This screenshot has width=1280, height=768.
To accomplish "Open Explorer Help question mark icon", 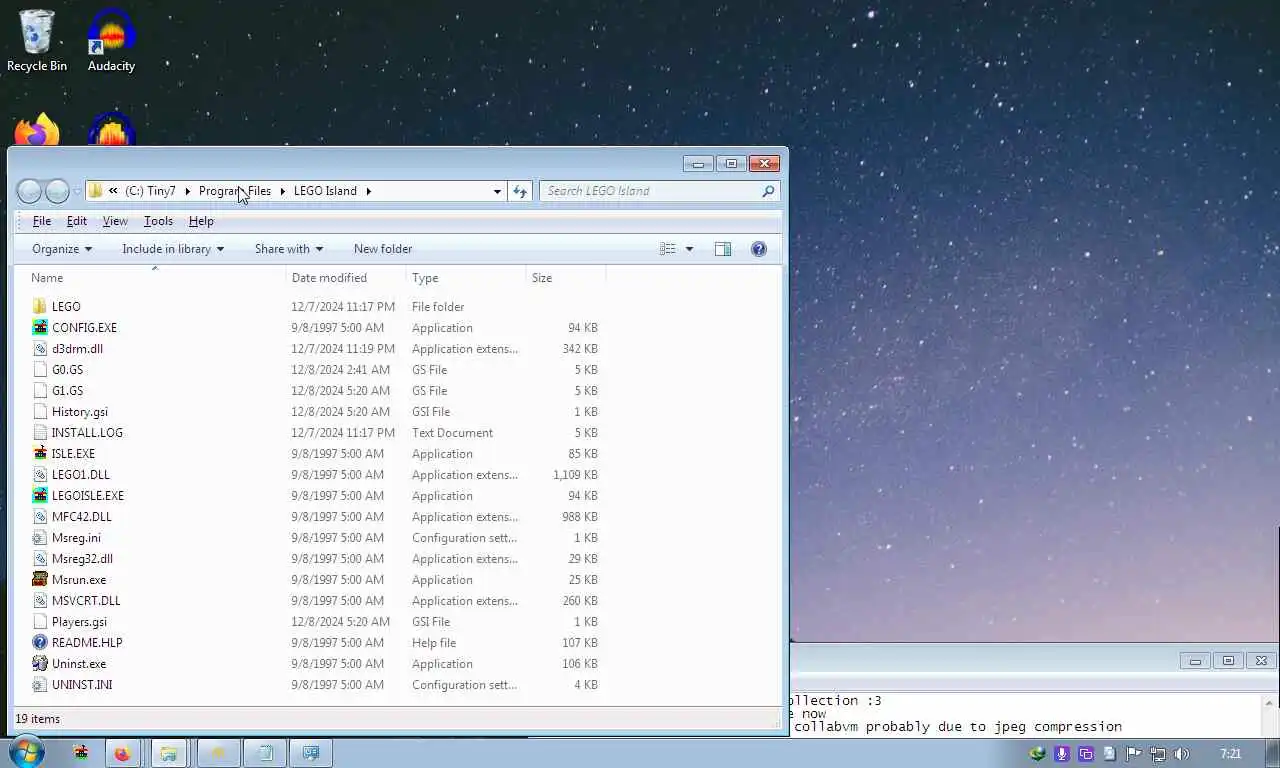I will 759,249.
